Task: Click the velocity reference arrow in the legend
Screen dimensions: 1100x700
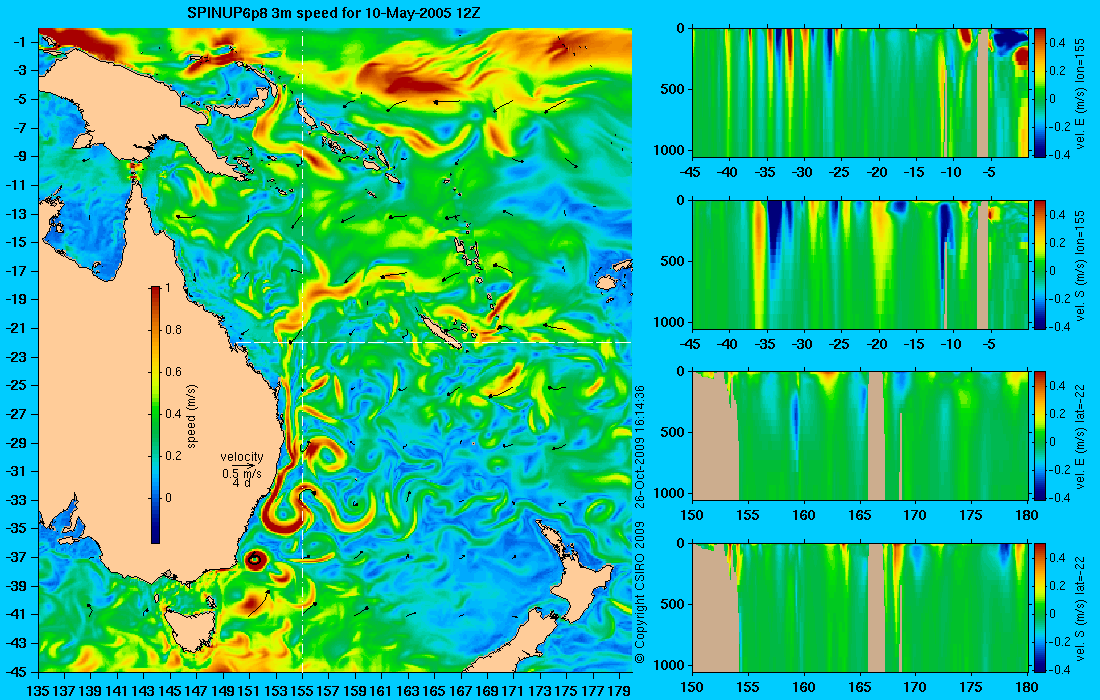Action: pos(243,465)
